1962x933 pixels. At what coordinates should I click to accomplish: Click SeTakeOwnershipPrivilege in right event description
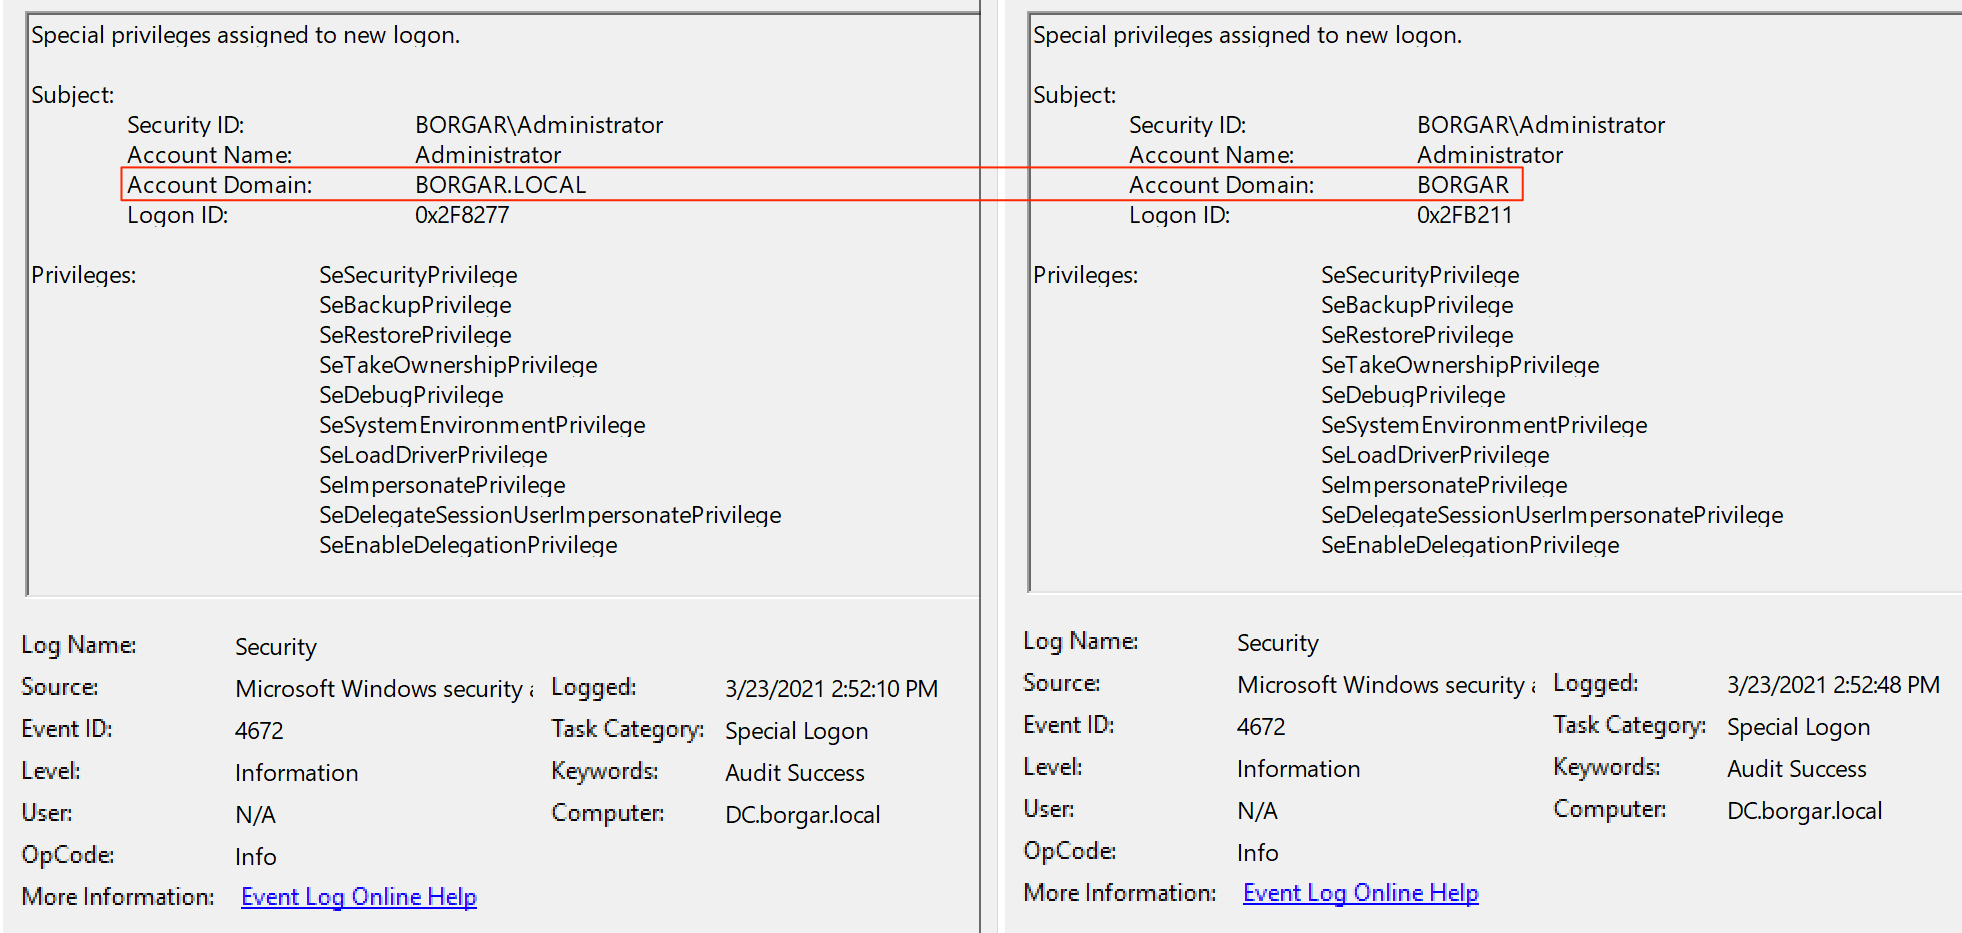[1460, 365]
